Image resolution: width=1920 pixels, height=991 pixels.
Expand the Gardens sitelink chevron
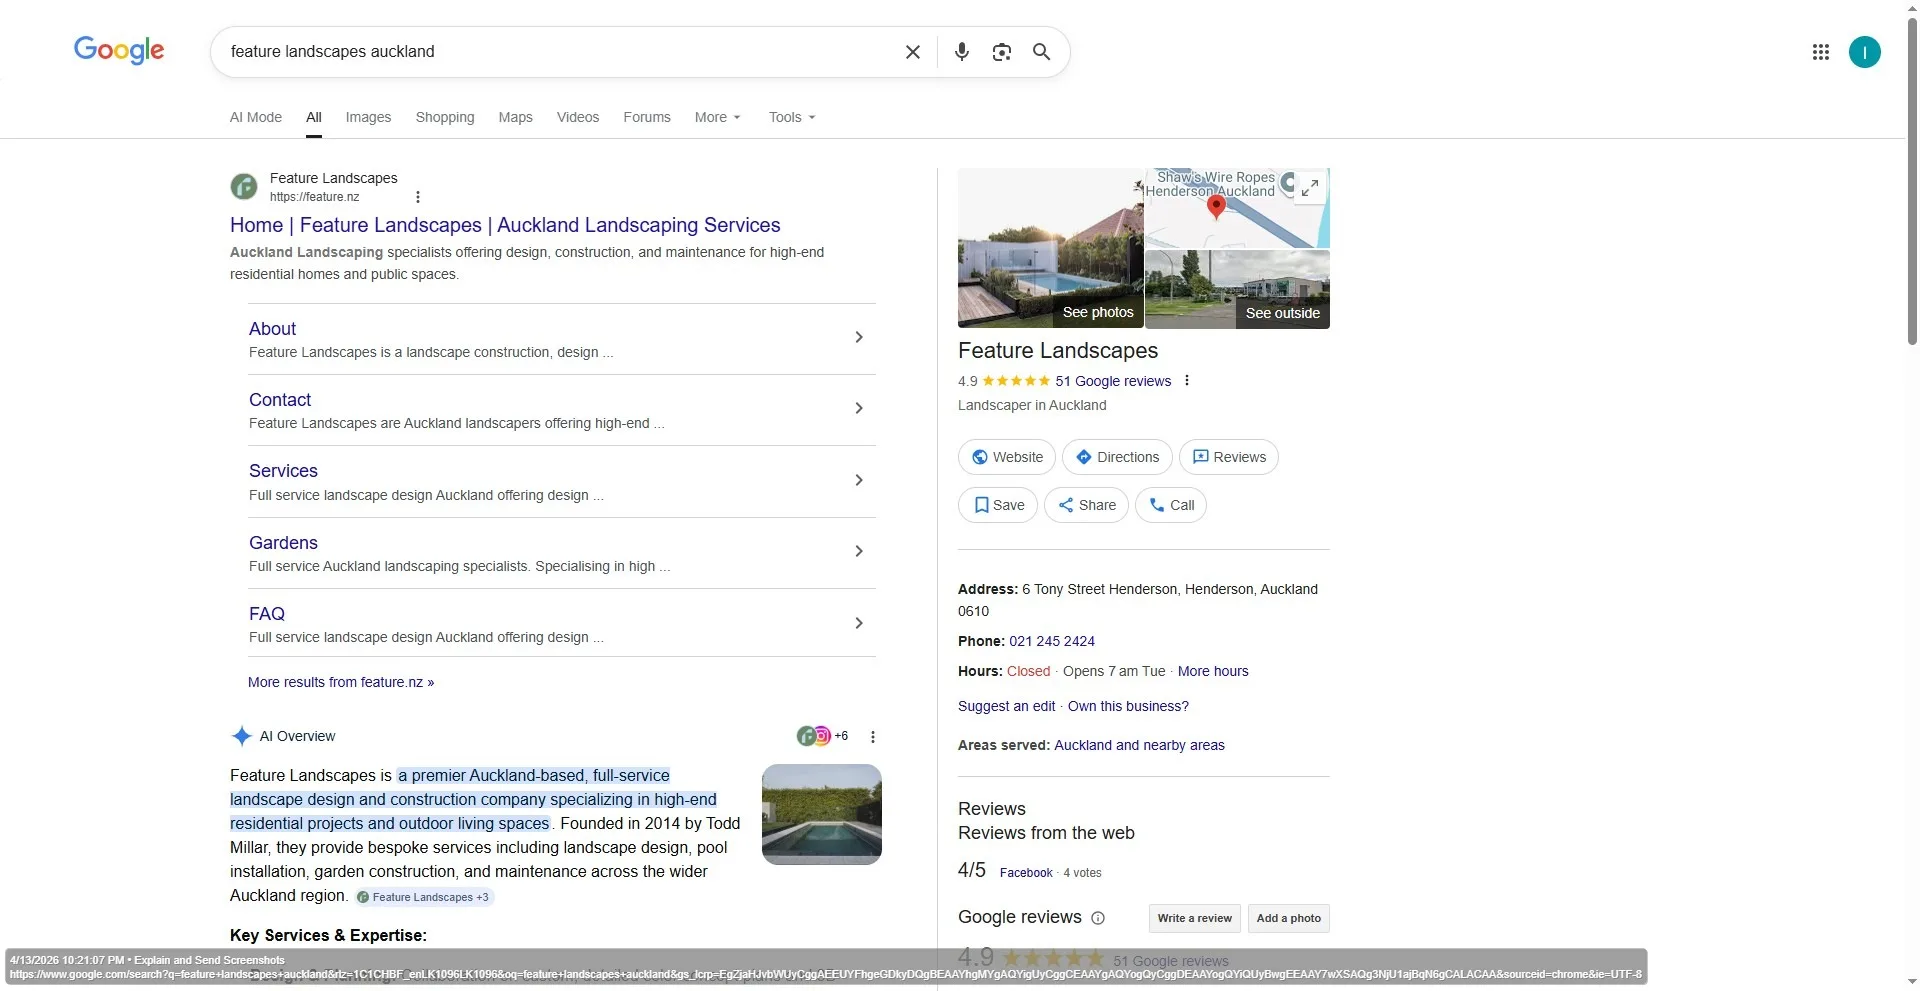(x=858, y=552)
